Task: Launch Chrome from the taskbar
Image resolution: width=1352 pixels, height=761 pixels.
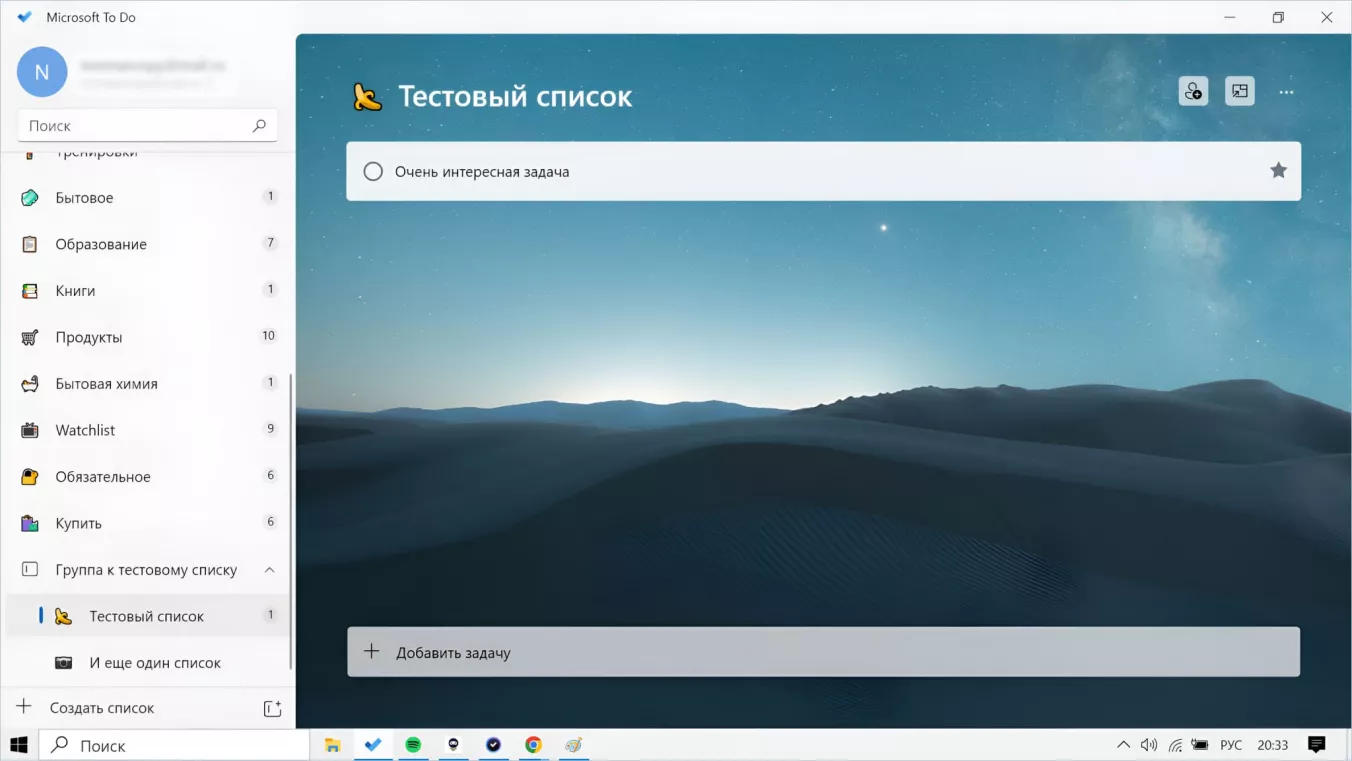Action: coord(533,745)
